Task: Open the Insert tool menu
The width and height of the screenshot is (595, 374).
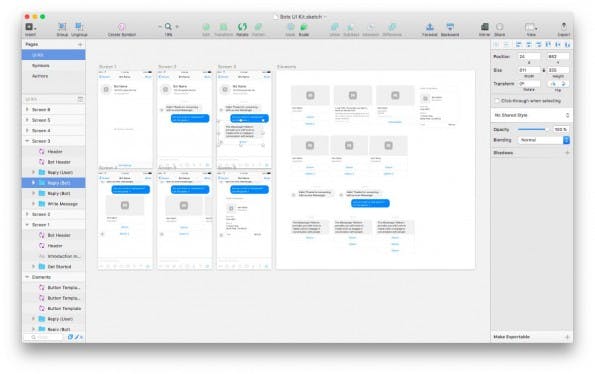Action: click(30, 27)
